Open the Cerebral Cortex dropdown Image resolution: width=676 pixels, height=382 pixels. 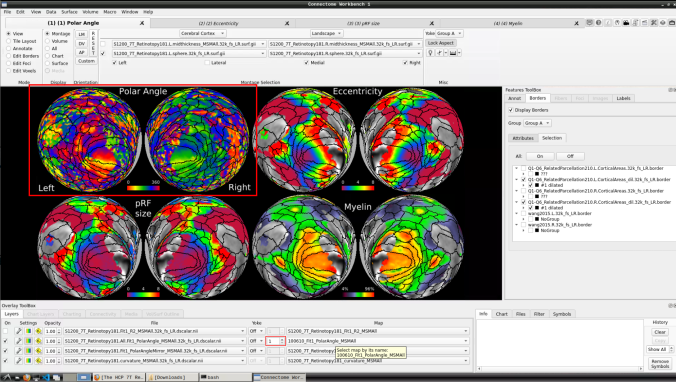[x=203, y=33]
